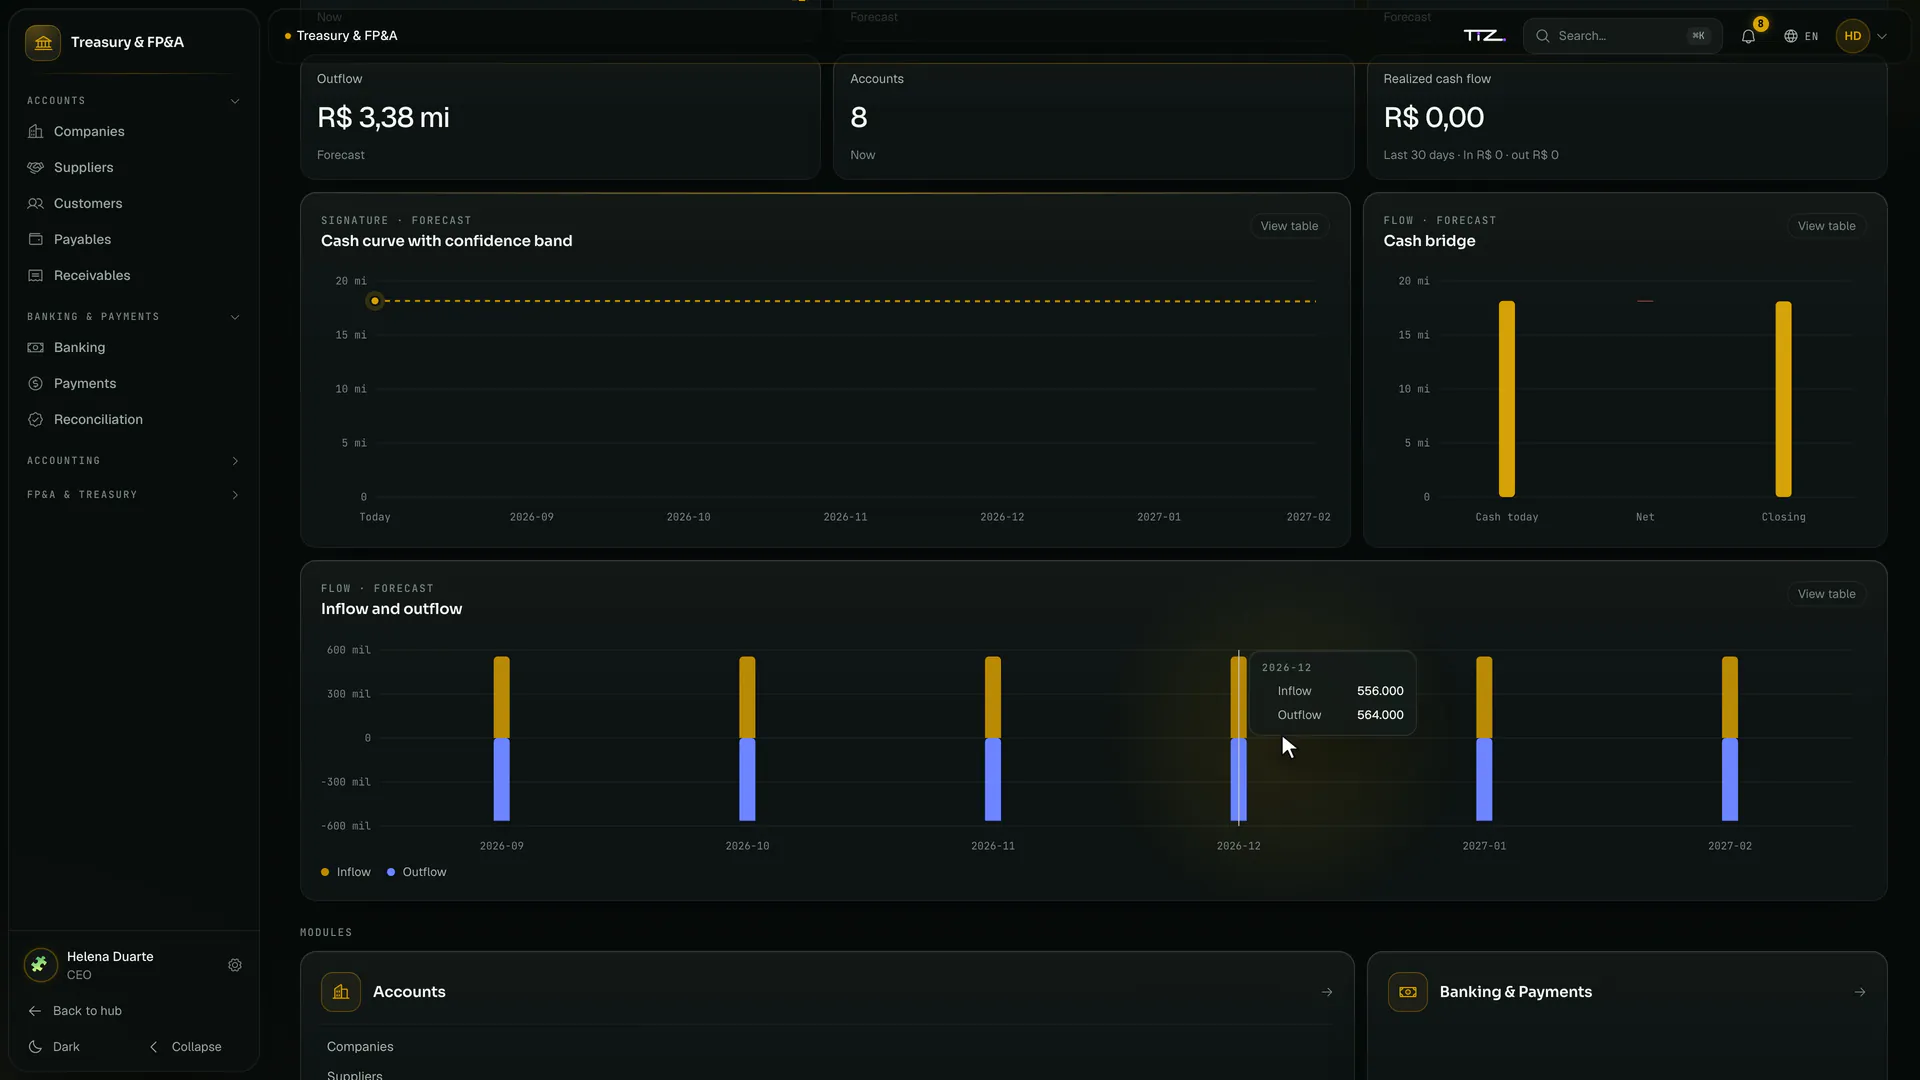Open Receivables via its list icon
The width and height of the screenshot is (1920, 1080).
click(36, 275)
